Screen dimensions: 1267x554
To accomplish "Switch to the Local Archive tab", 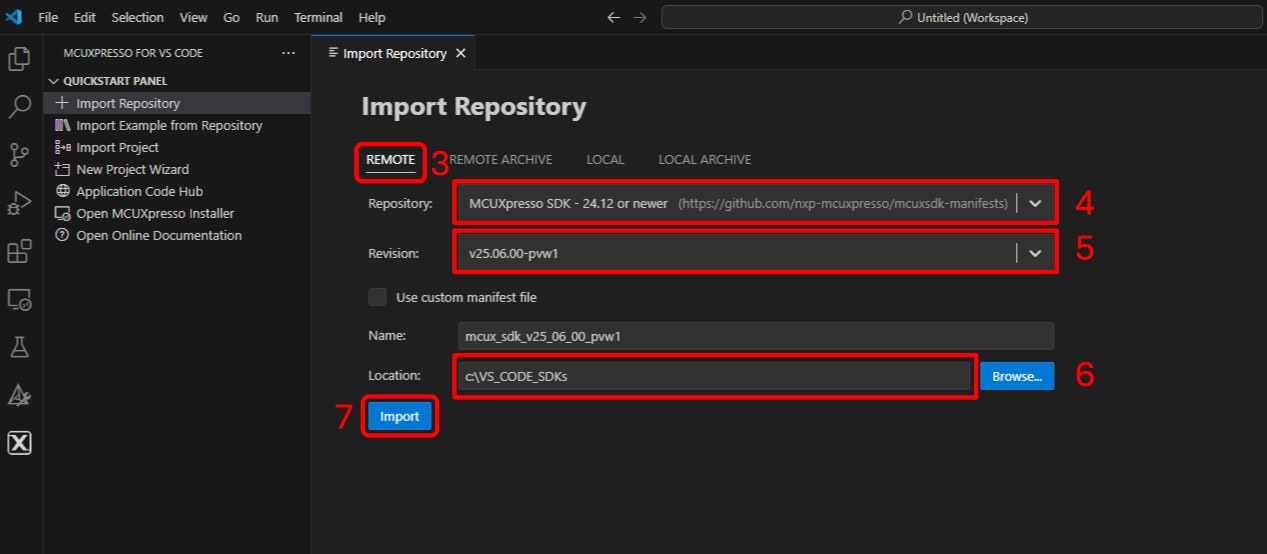I will tap(704, 160).
